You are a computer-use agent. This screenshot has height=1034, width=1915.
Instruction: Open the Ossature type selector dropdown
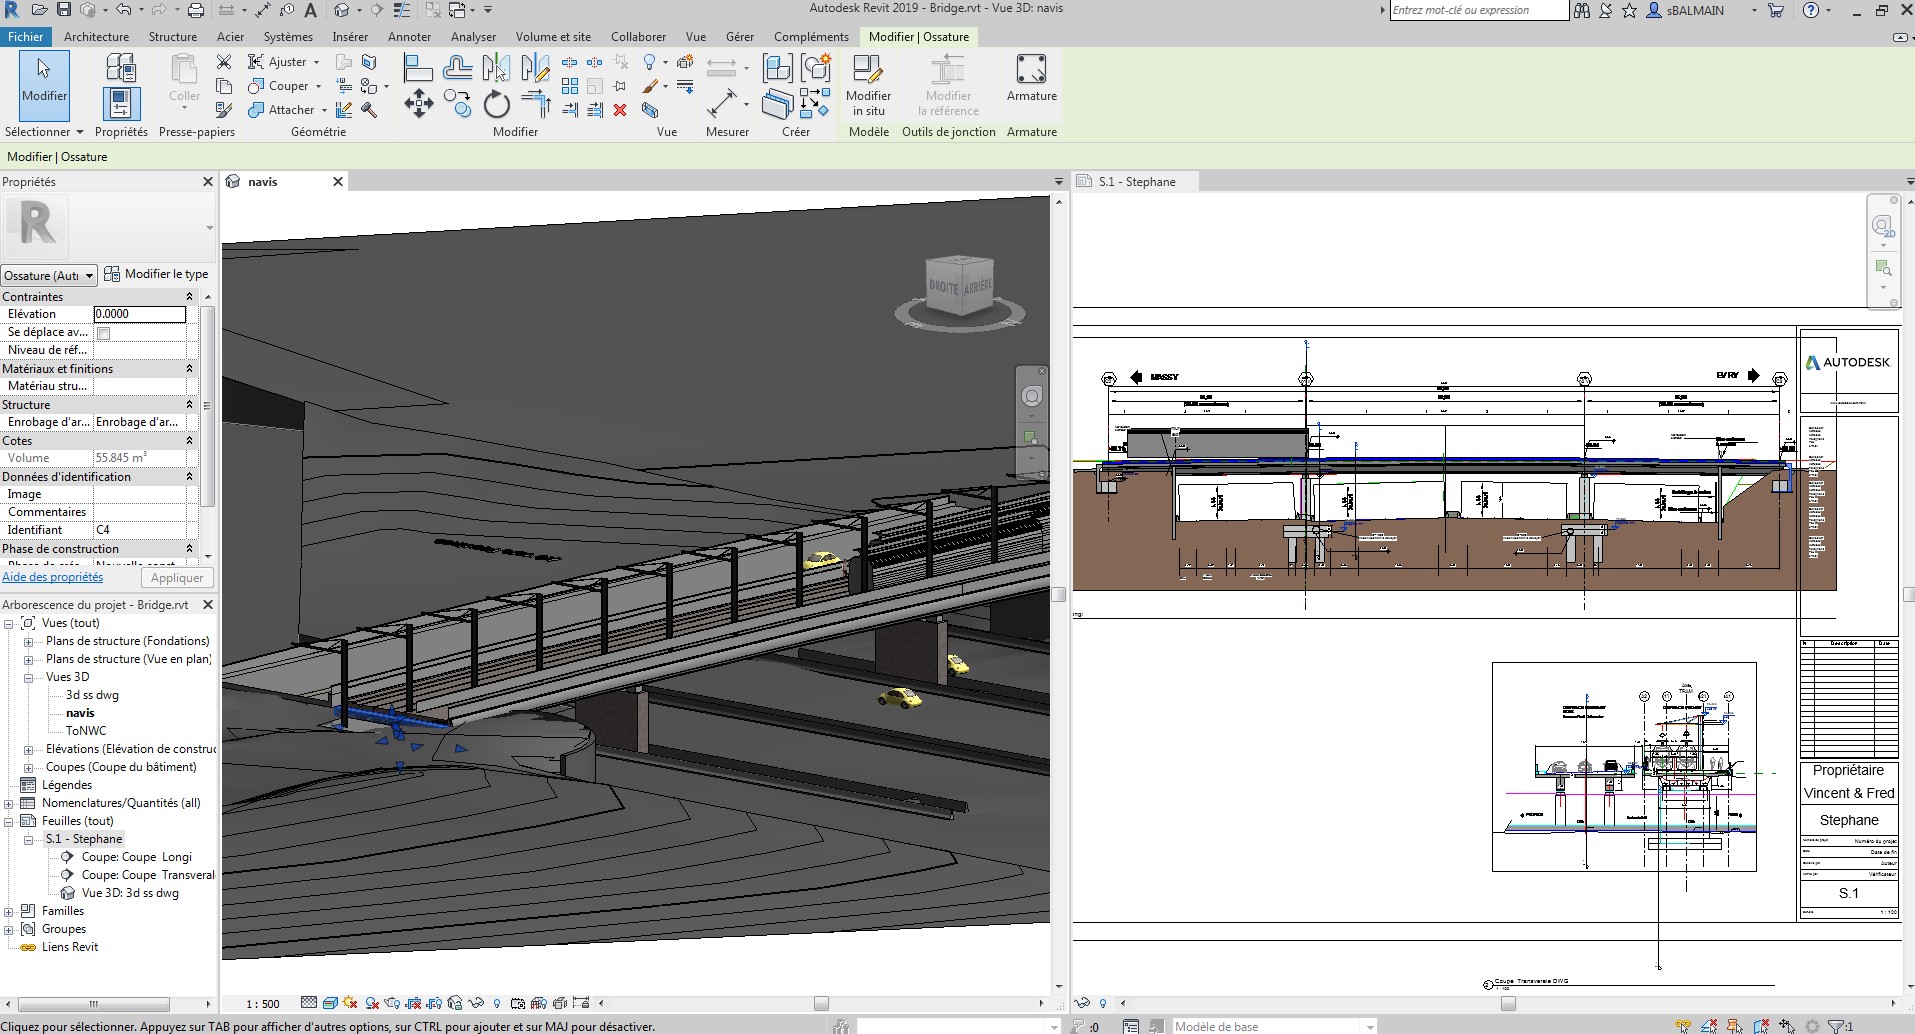pos(88,275)
